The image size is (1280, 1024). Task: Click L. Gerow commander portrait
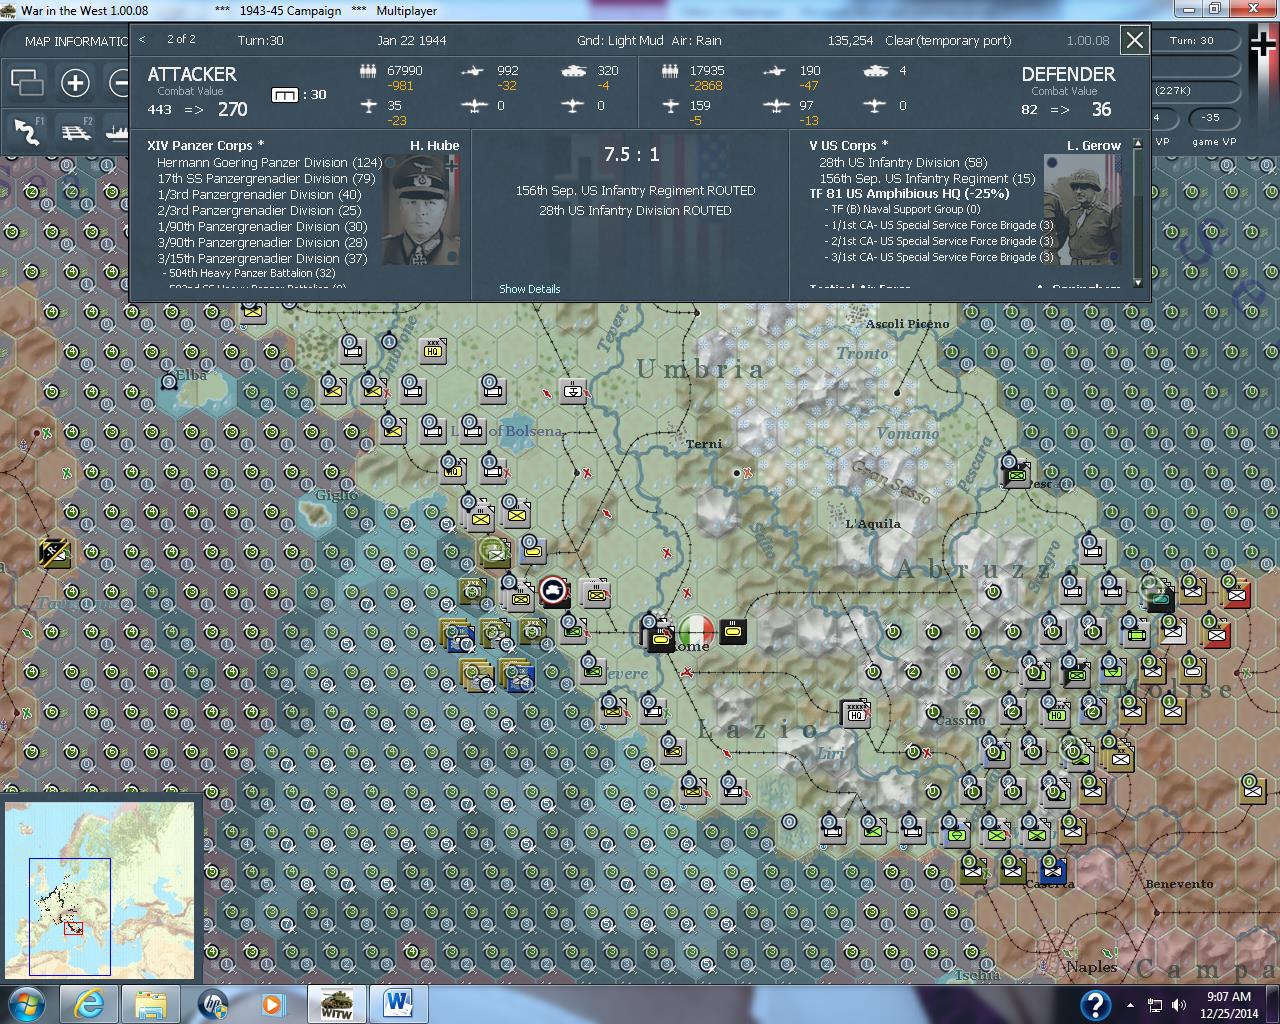[1082, 210]
